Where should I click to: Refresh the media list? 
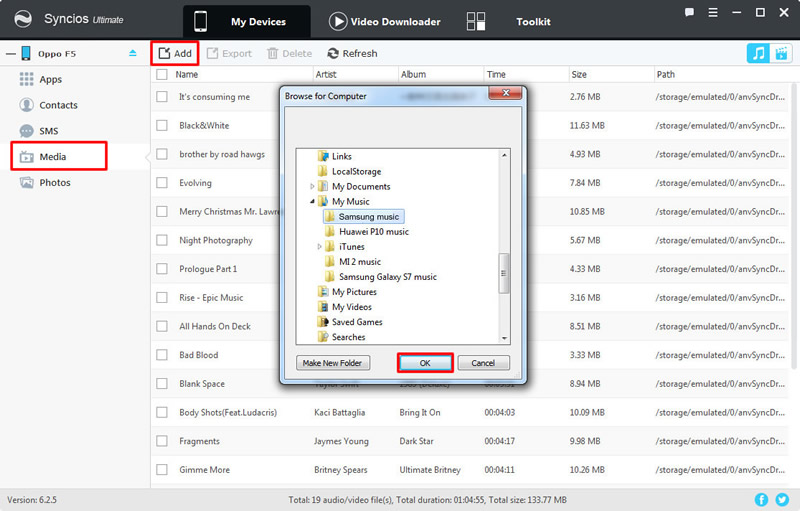tap(352, 53)
